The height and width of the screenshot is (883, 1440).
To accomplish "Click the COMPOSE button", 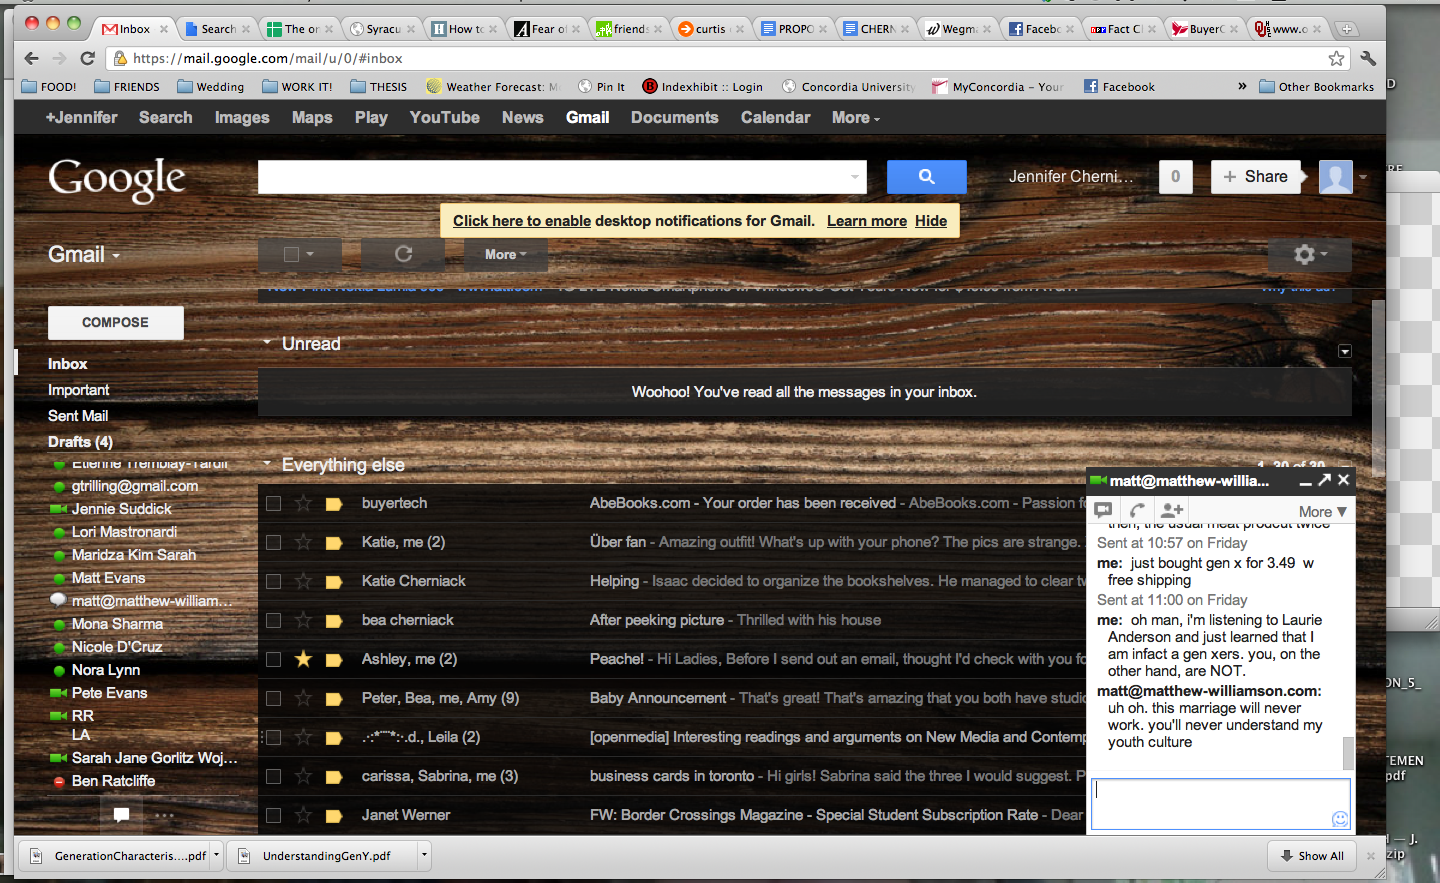I will click(x=116, y=323).
